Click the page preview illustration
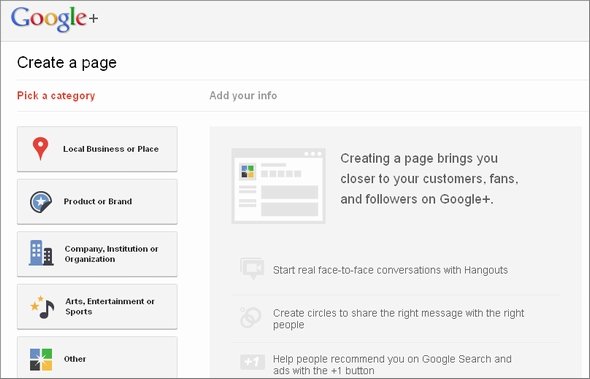The height and width of the screenshot is (379, 590). point(278,186)
